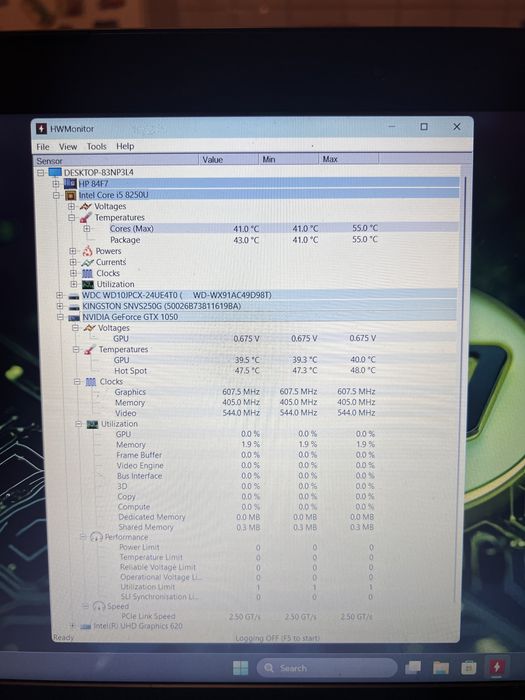Open Microsoft Store from the taskbar
The image size is (525, 700).
469,668
